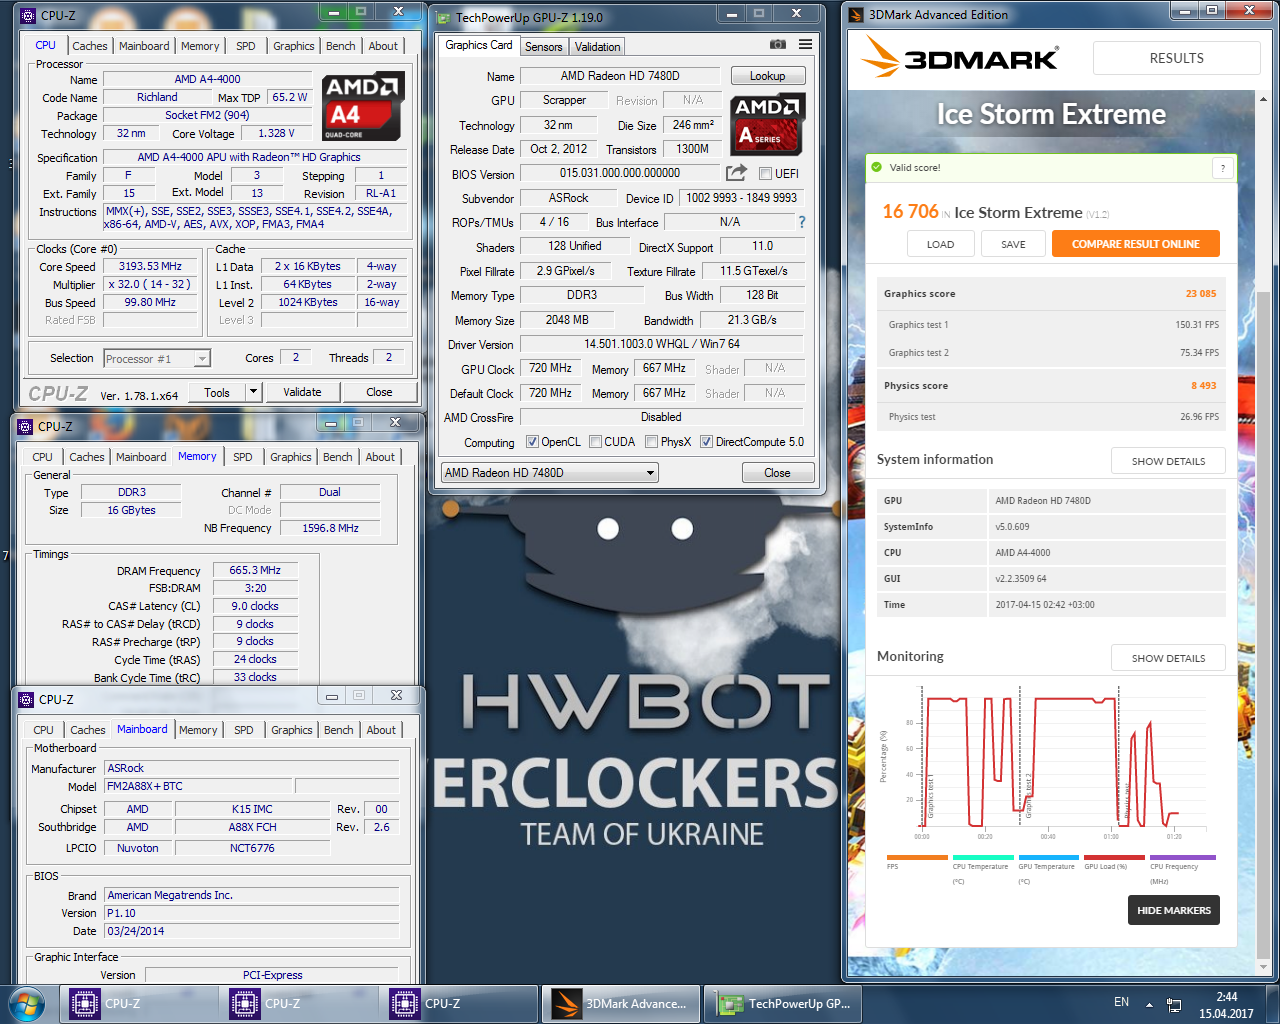This screenshot has height=1024, width=1280.
Task: Click the Driver Version field in GPU-Z
Action: (661, 343)
